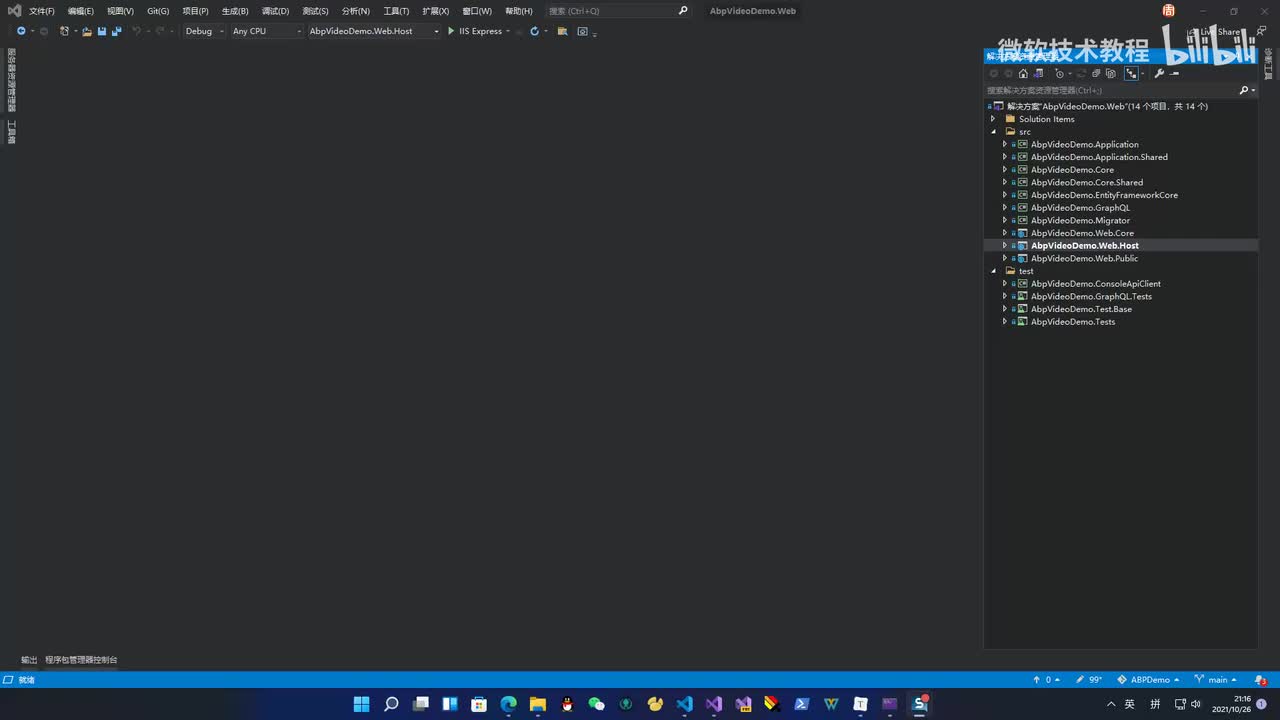Expand the AbpVideoDemo.Application project
This screenshot has width=1280, height=720.
1005,144
